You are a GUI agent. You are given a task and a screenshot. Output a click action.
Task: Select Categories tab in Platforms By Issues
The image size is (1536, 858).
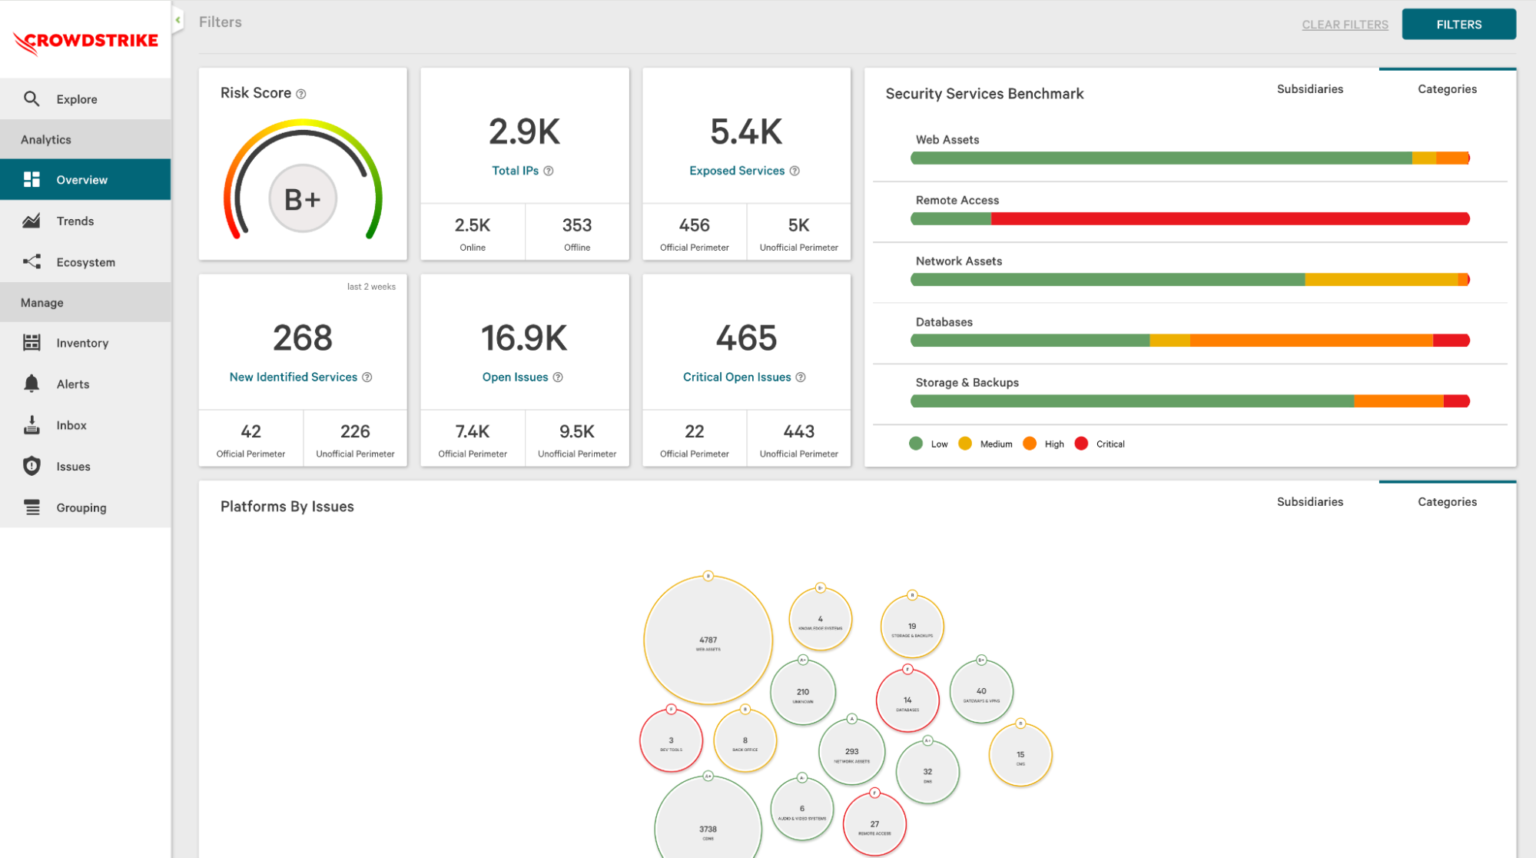(1447, 501)
